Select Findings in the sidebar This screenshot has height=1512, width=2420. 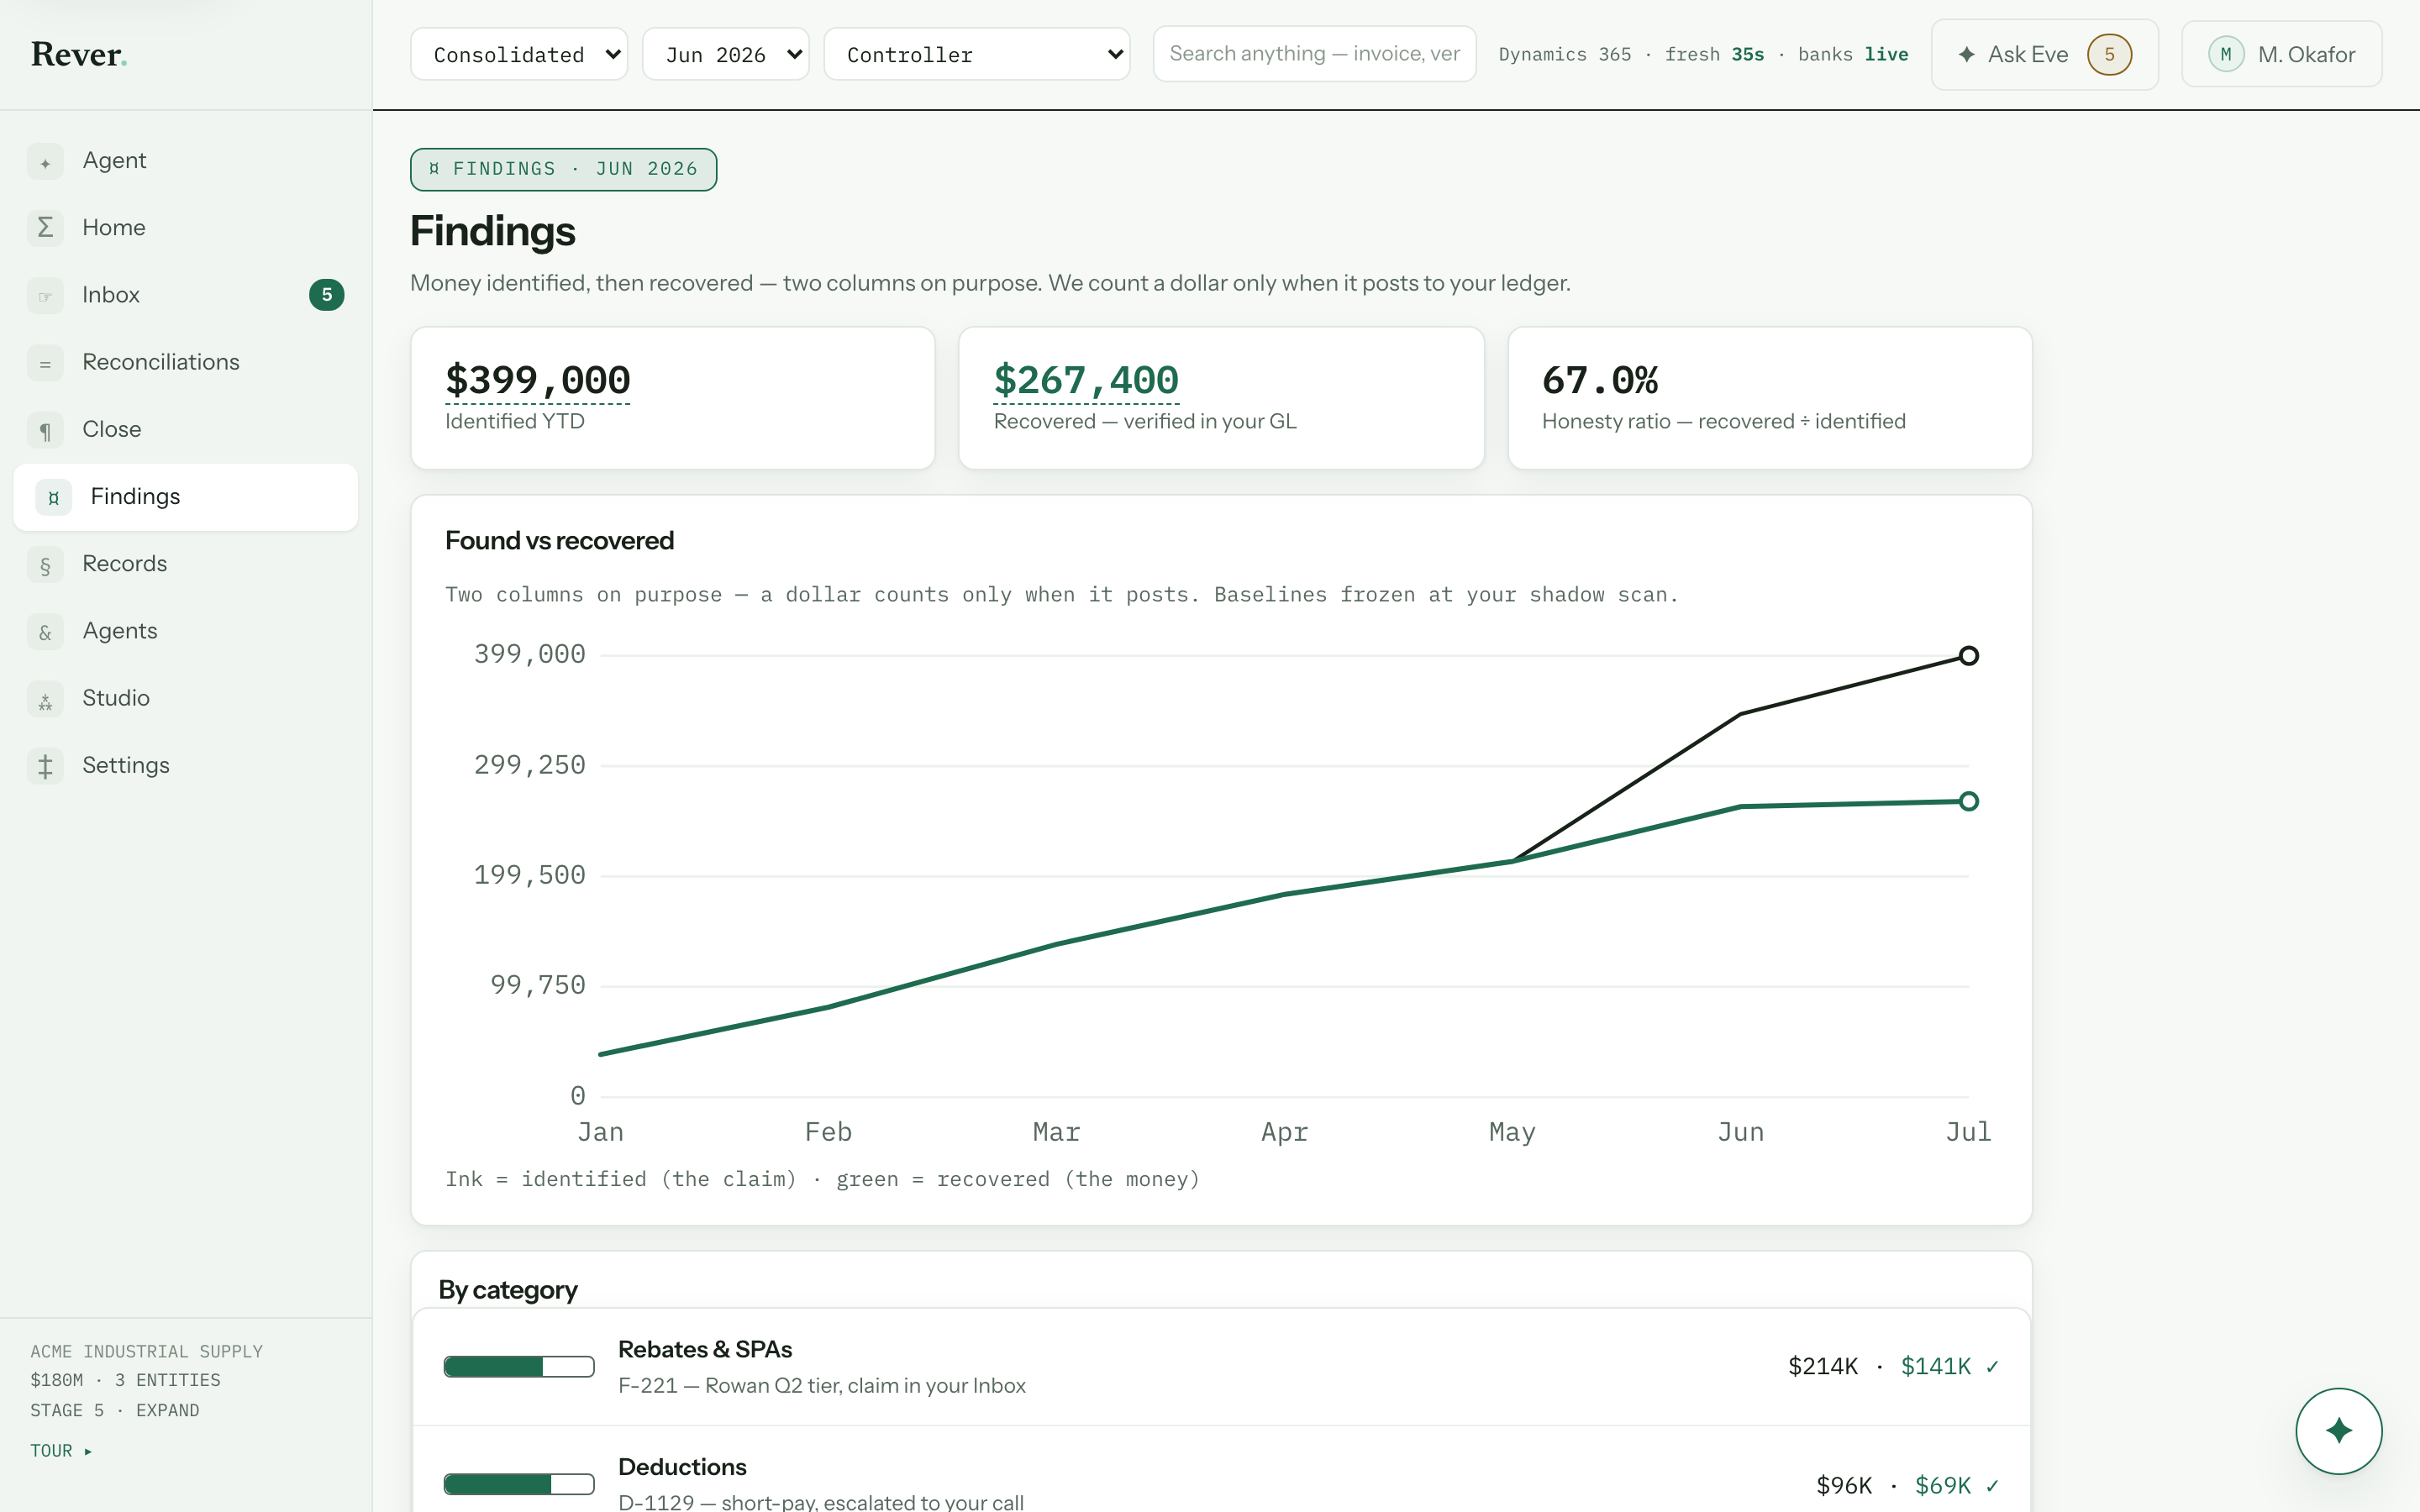[186, 497]
